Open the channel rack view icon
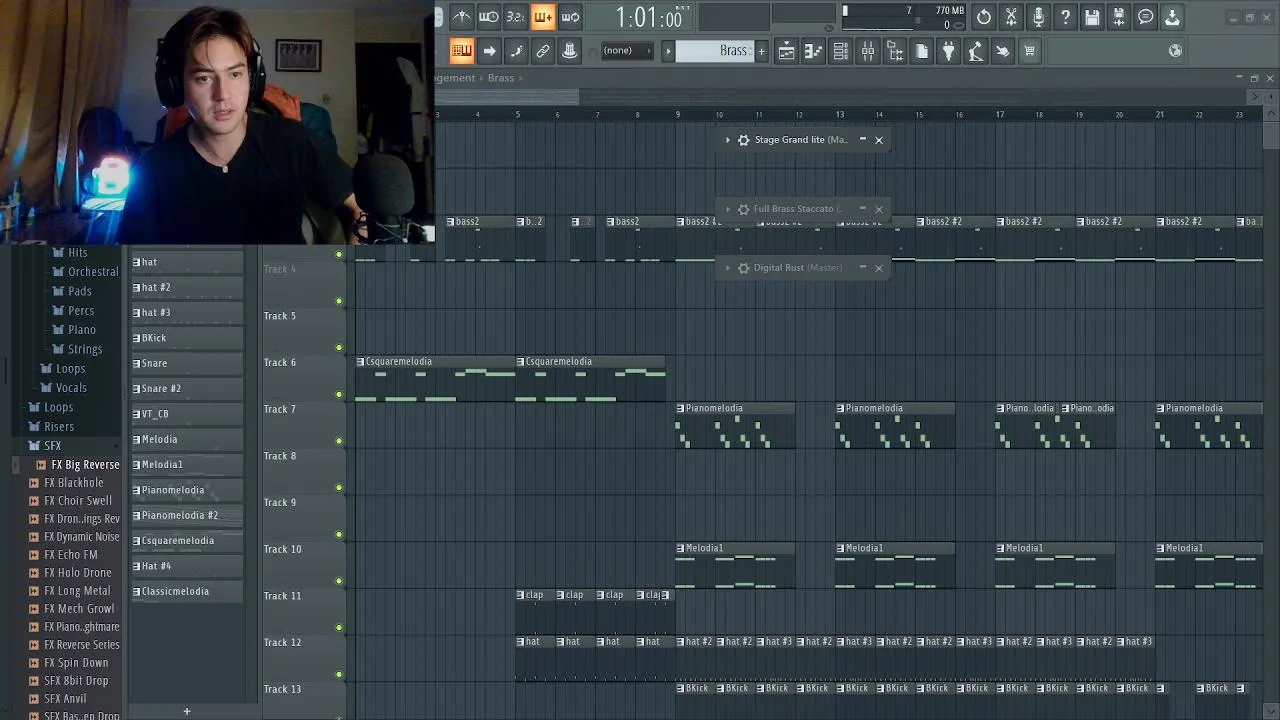Image resolution: width=1280 pixels, height=720 pixels. [x=840, y=51]
